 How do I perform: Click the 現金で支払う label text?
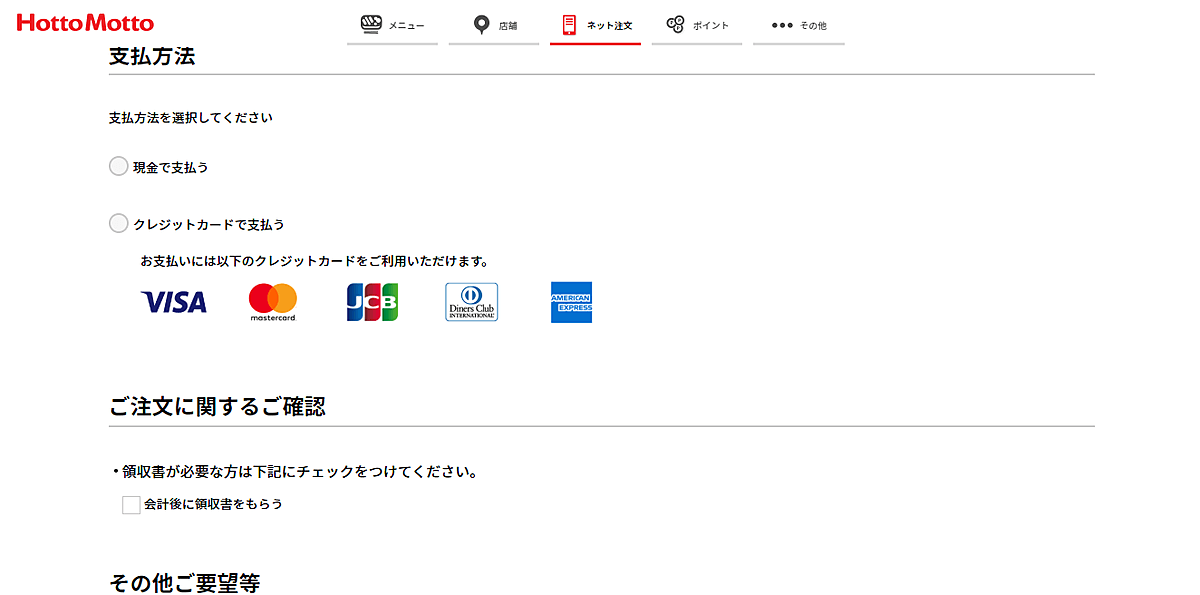[171, 168]
